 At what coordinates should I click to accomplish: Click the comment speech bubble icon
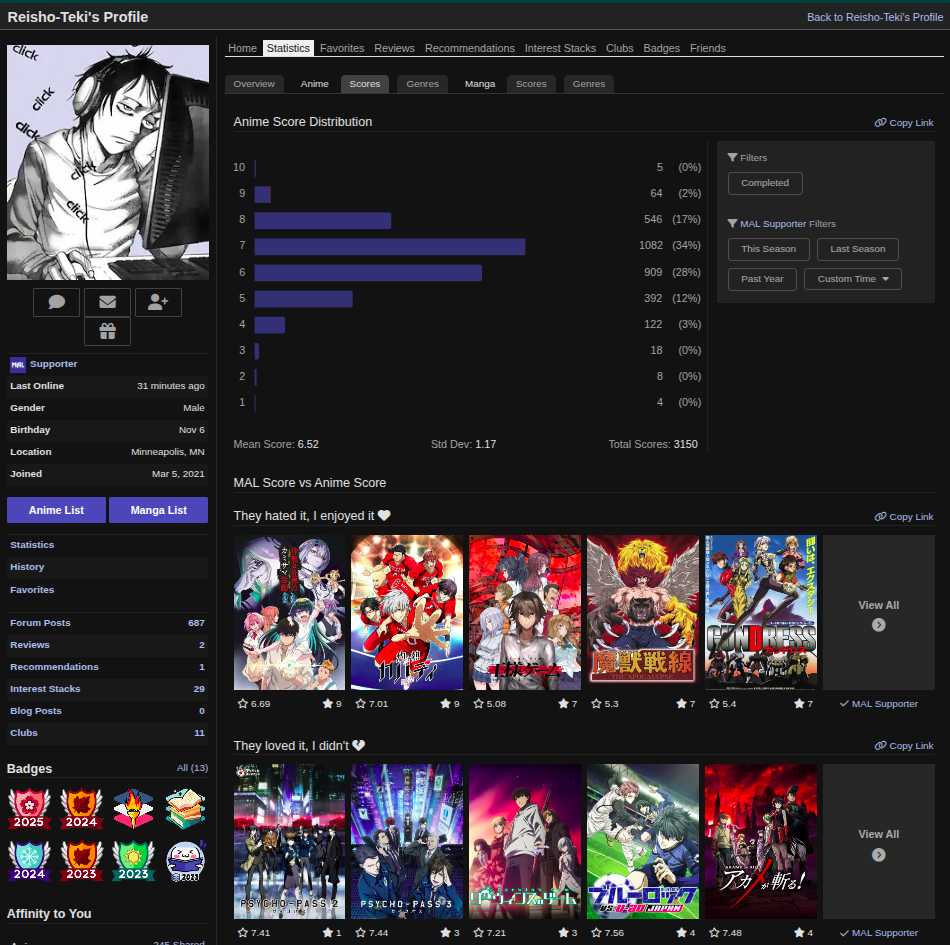(56, 302)
